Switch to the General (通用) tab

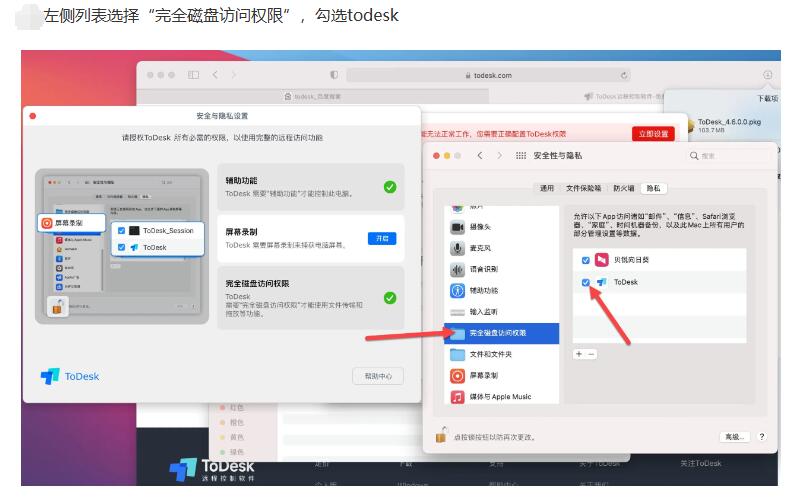coord(547,188)
